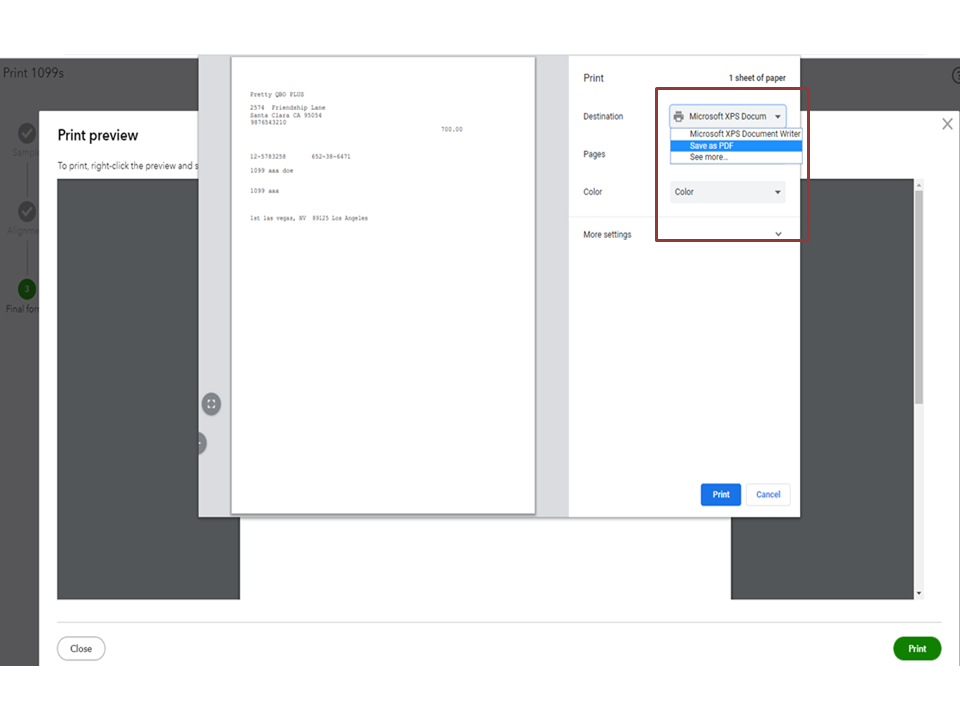
Task: Click step 3 Final forms circle
Action: 26,289
